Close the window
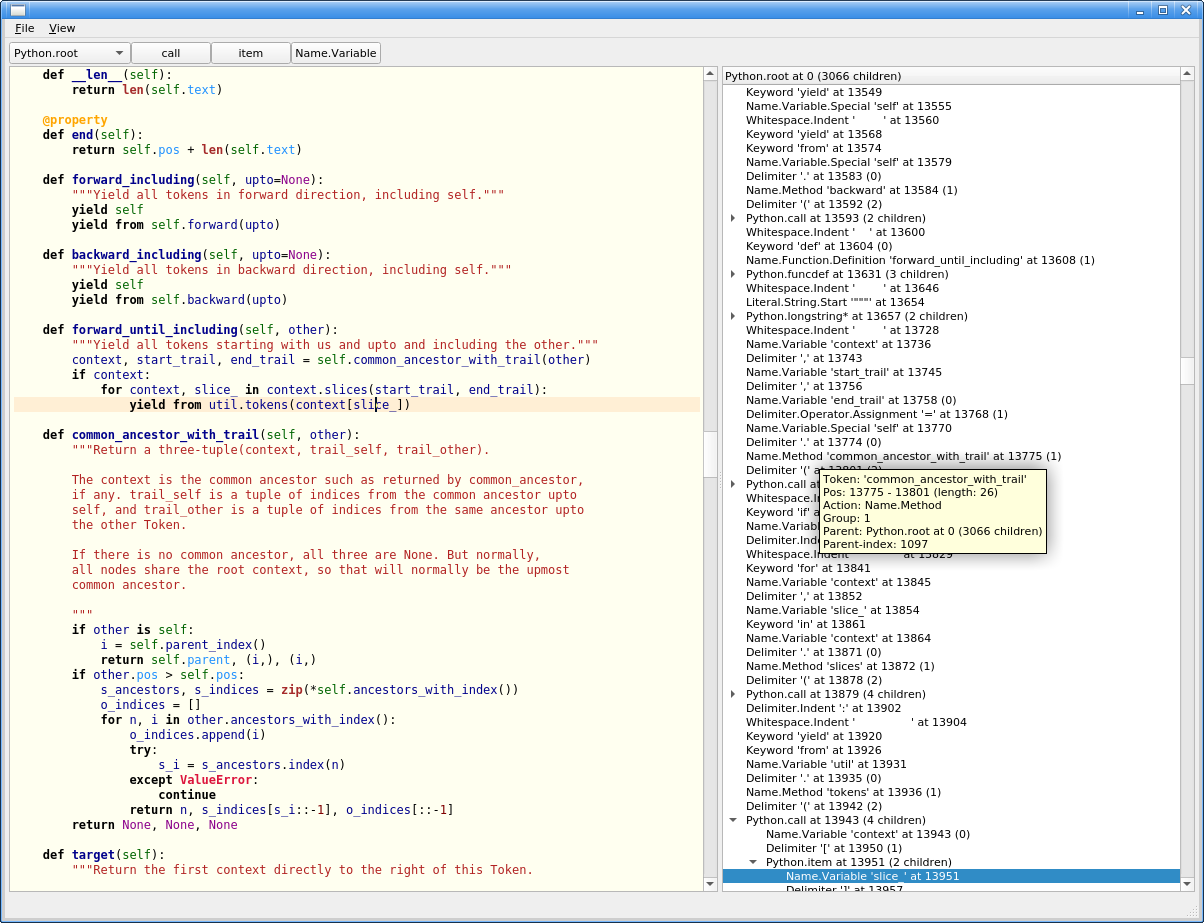Screen dimensions: 1204x923 point(1184,9)
